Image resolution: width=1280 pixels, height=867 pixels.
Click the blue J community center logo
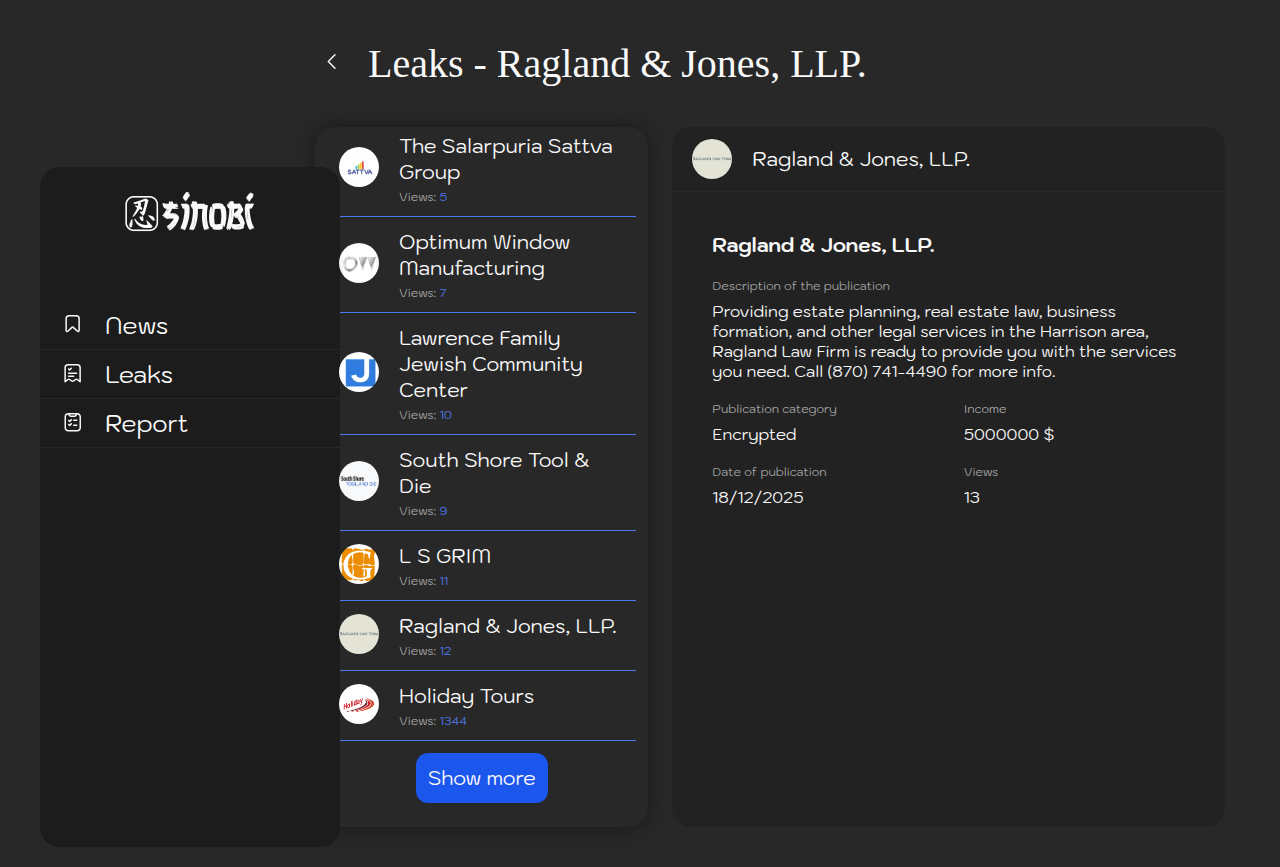coord(359,372)
